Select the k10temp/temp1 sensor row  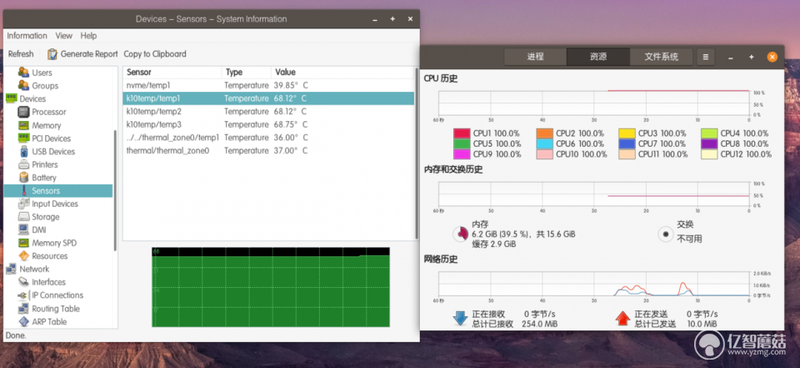268,98
